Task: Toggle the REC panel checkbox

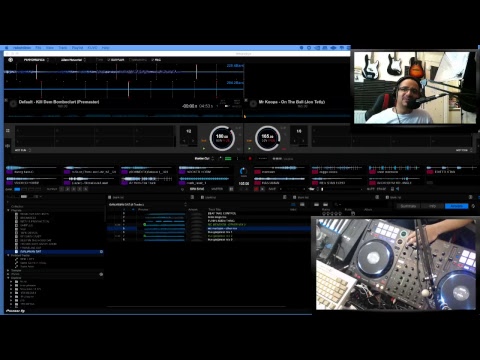Action: click(x=156, y=60)
